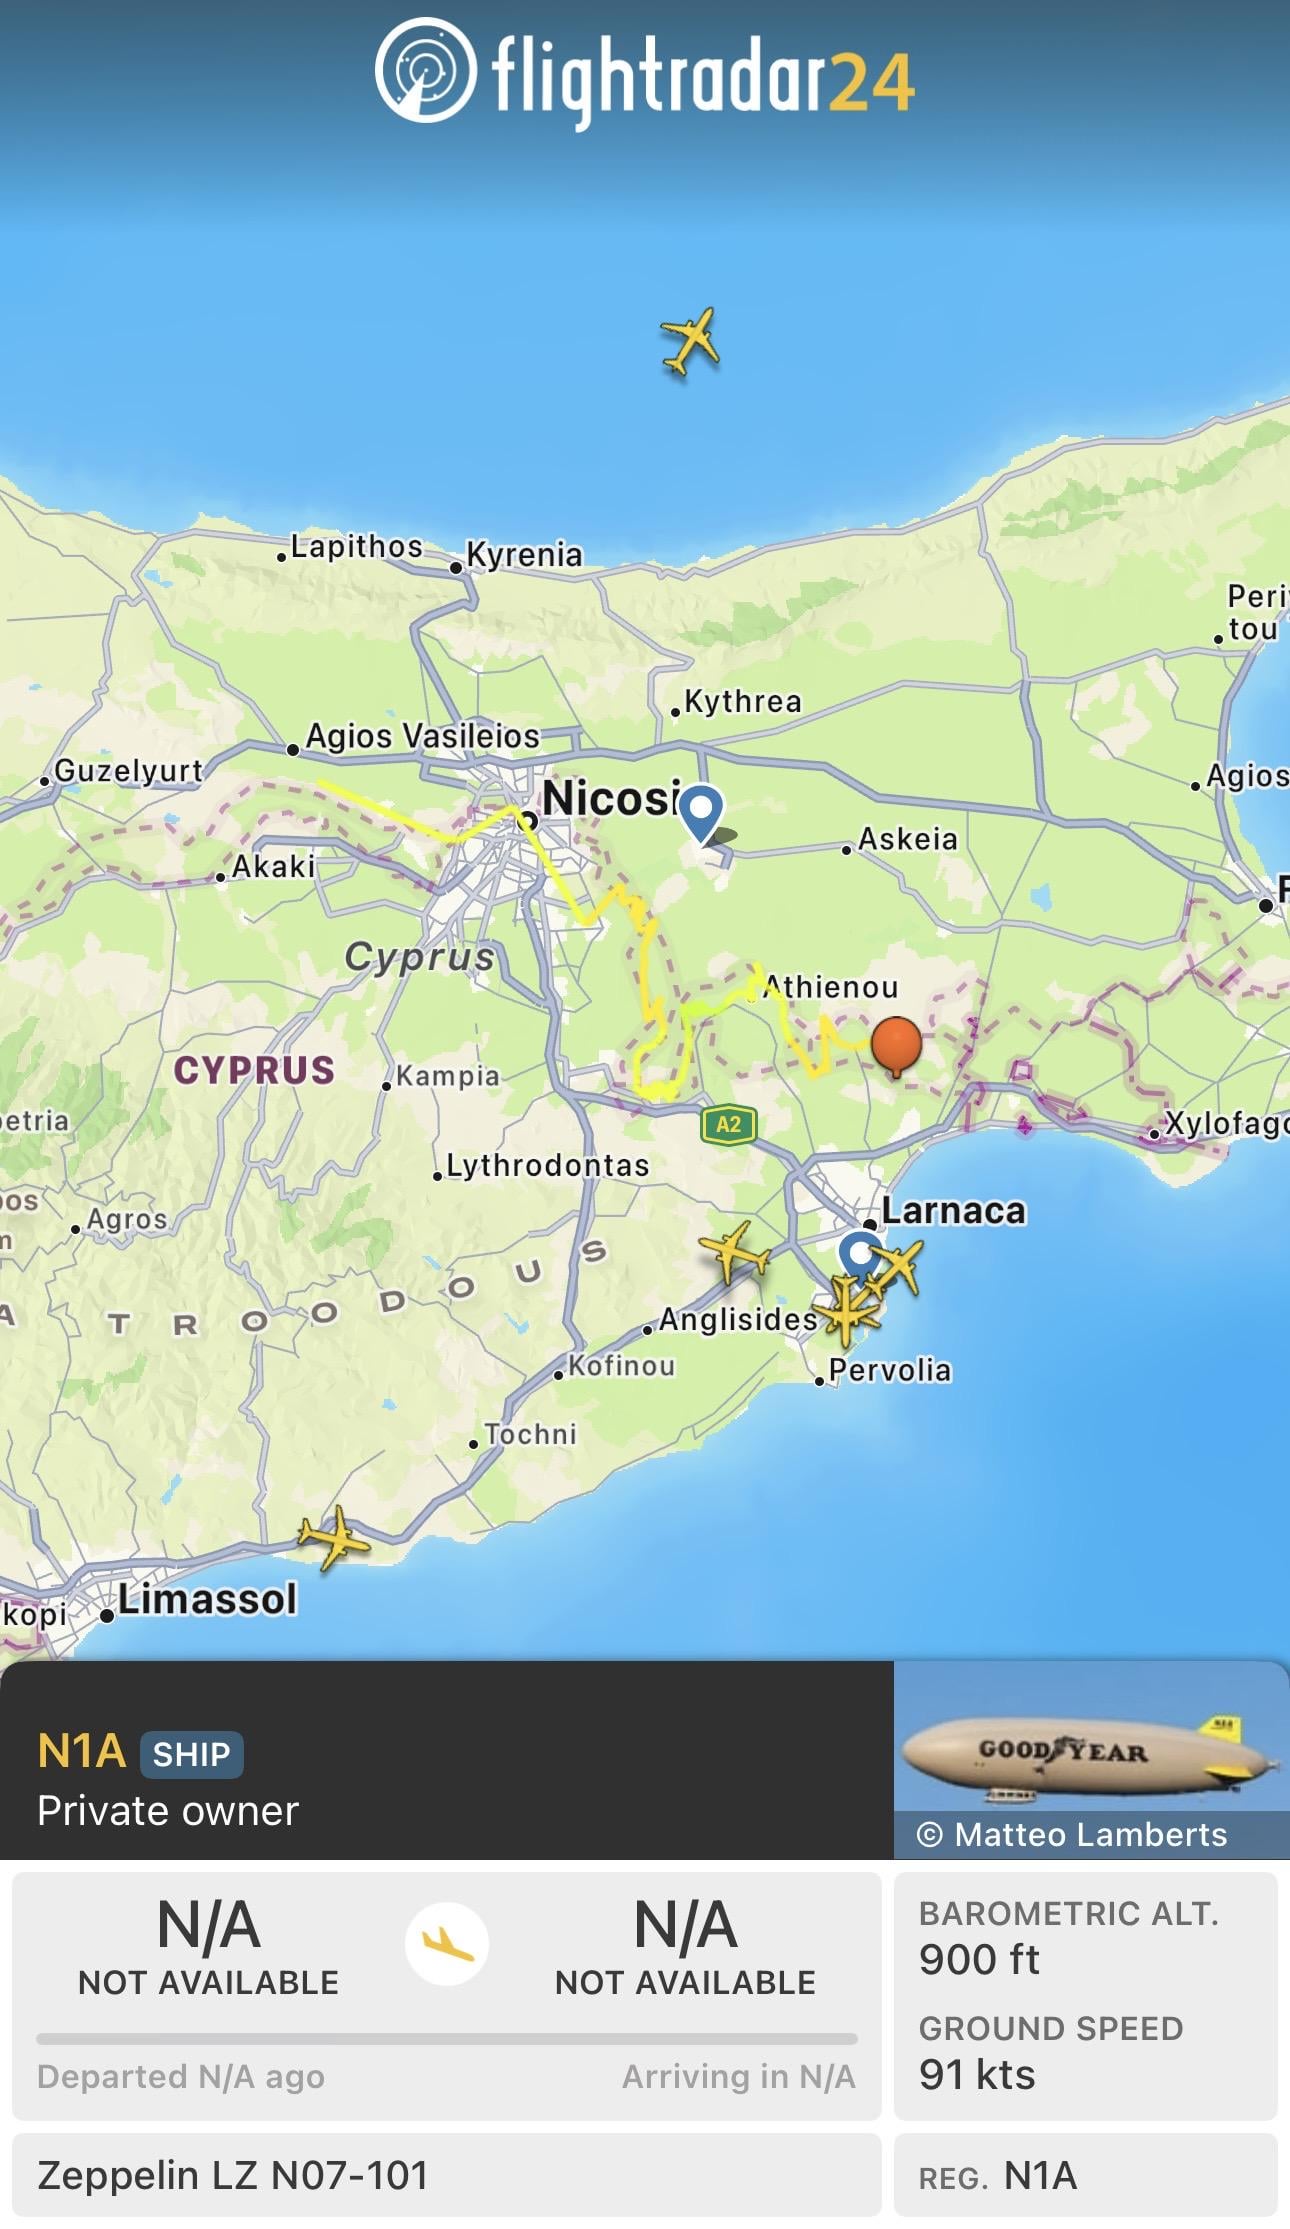The image size is (1290, 2229).
Task: Click the round landing-plane icon in route panel
Action: (446, 1944)
